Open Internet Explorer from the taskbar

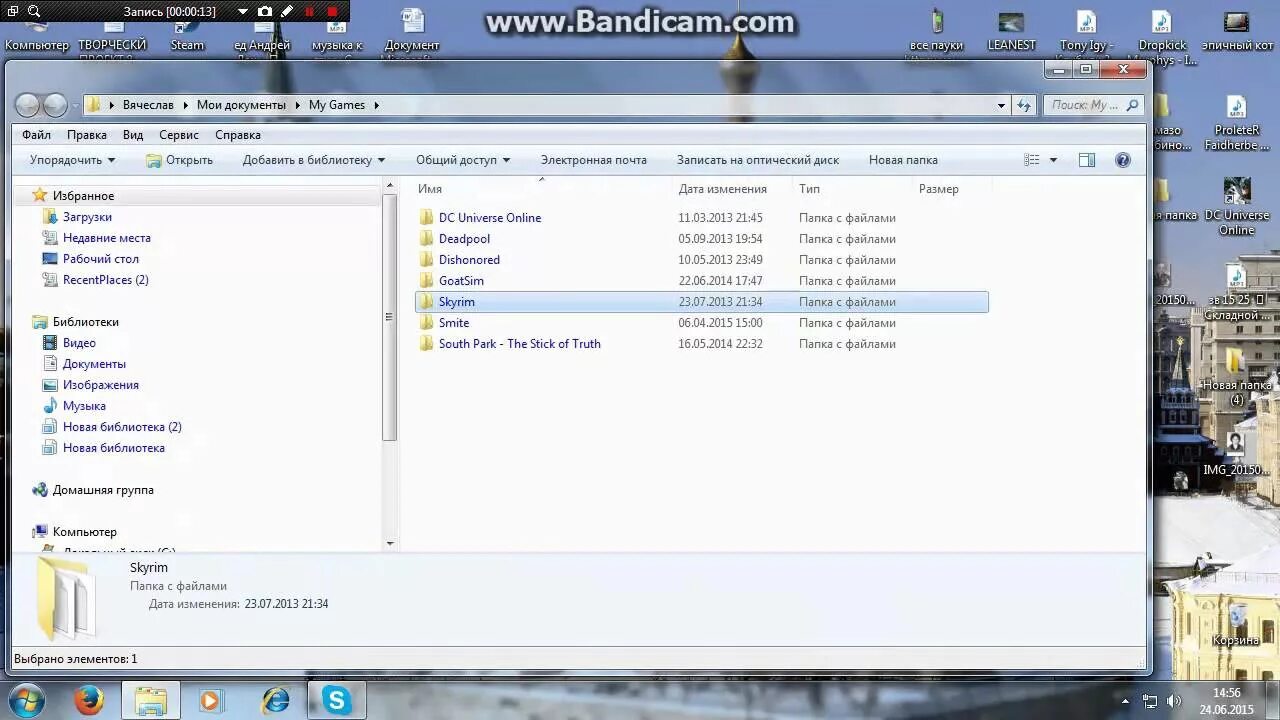(x=275, y=700)
